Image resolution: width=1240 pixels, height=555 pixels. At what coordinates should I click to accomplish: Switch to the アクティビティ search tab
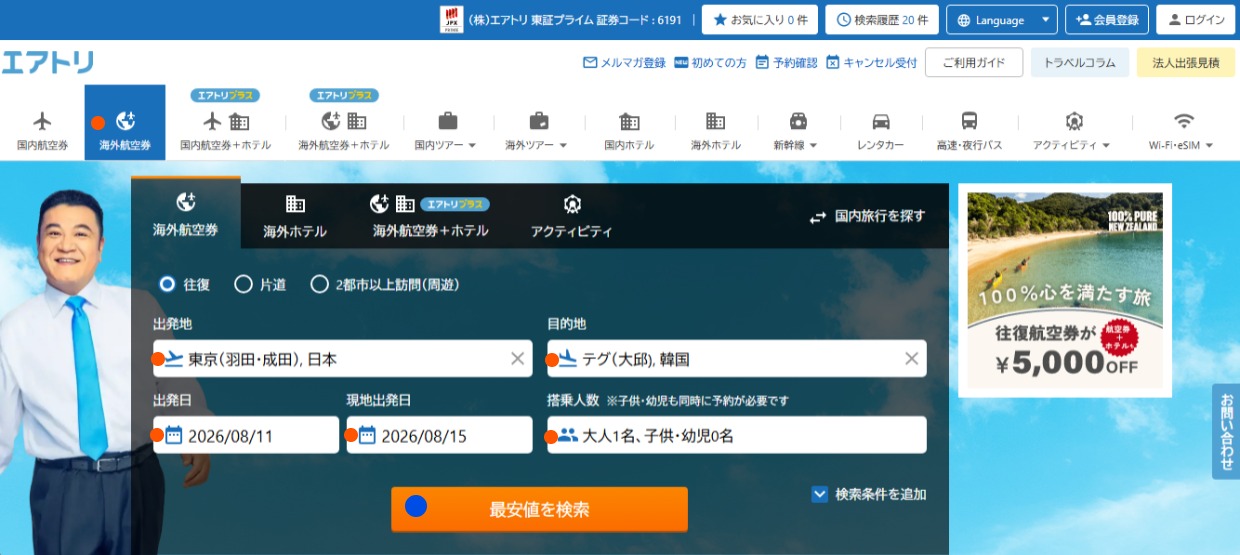tap(572, 216)
